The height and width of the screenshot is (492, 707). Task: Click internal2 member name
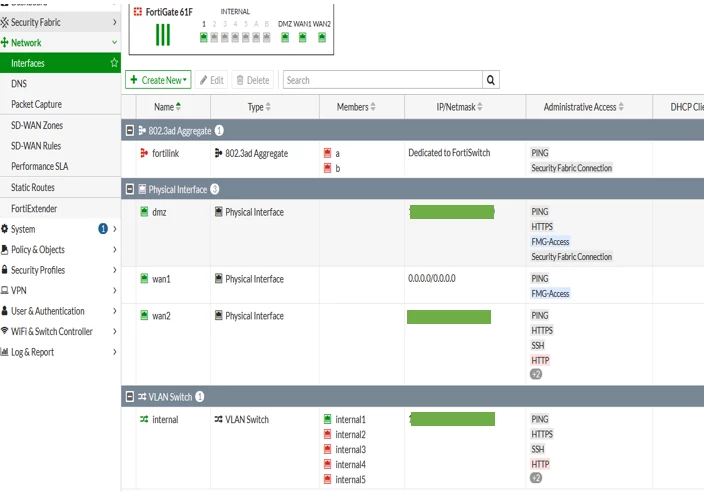350,434
